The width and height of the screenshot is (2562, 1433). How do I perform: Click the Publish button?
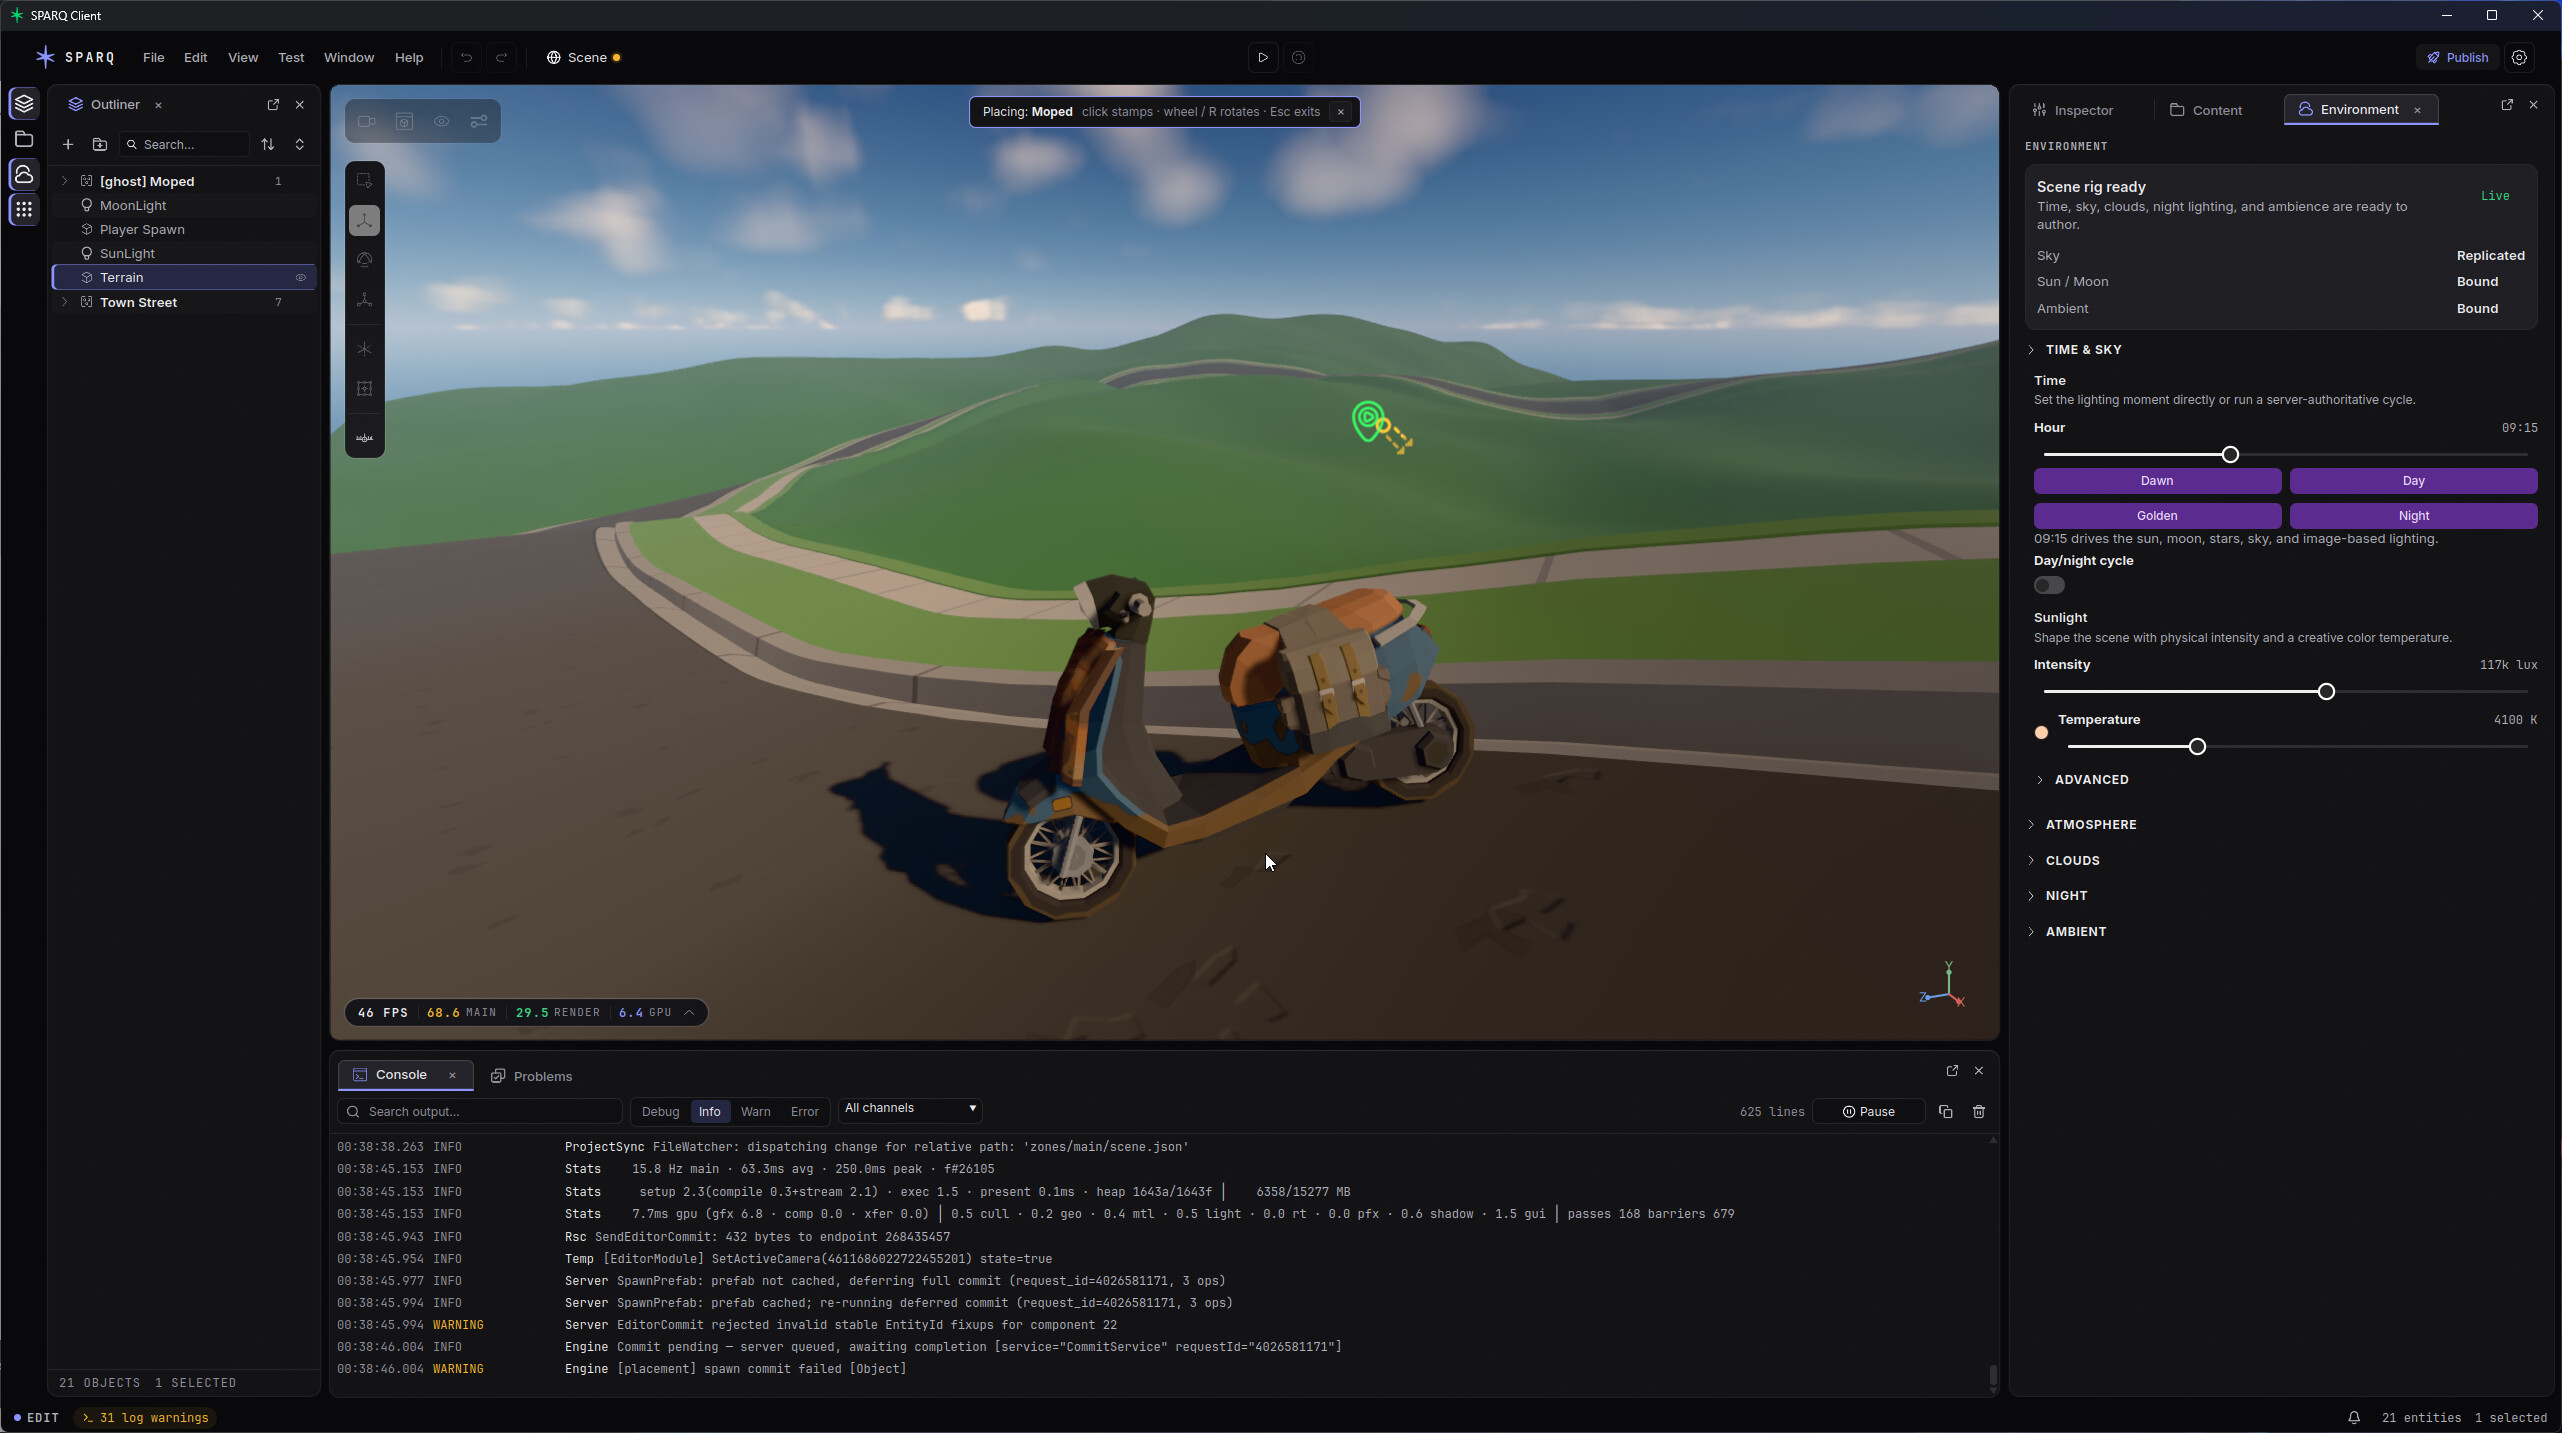pyautogui.click(x=2457, y=58)
